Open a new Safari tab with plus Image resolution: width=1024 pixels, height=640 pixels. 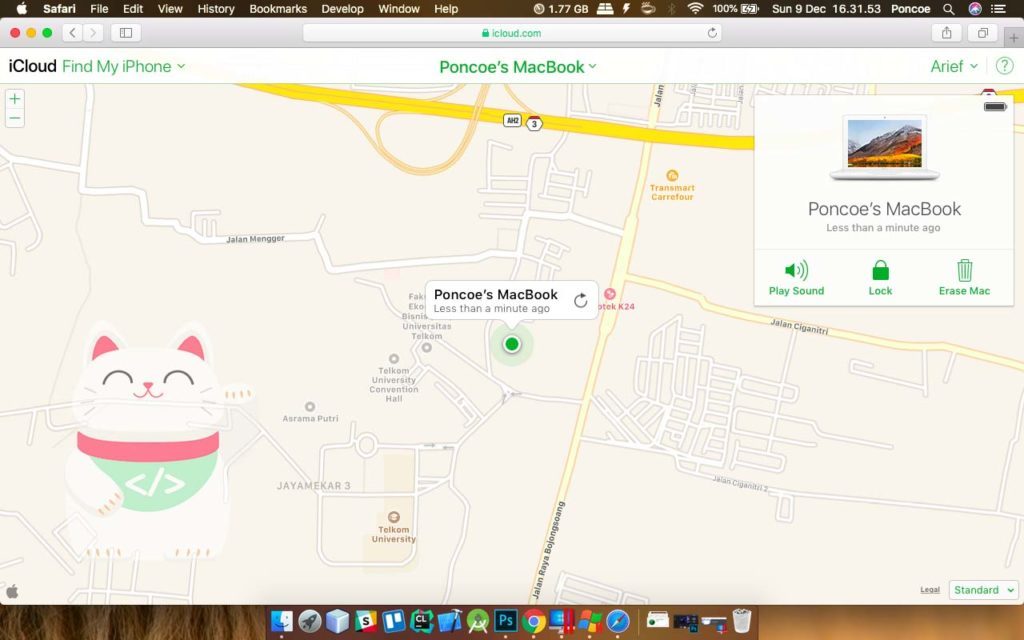tap(1014, 39)
